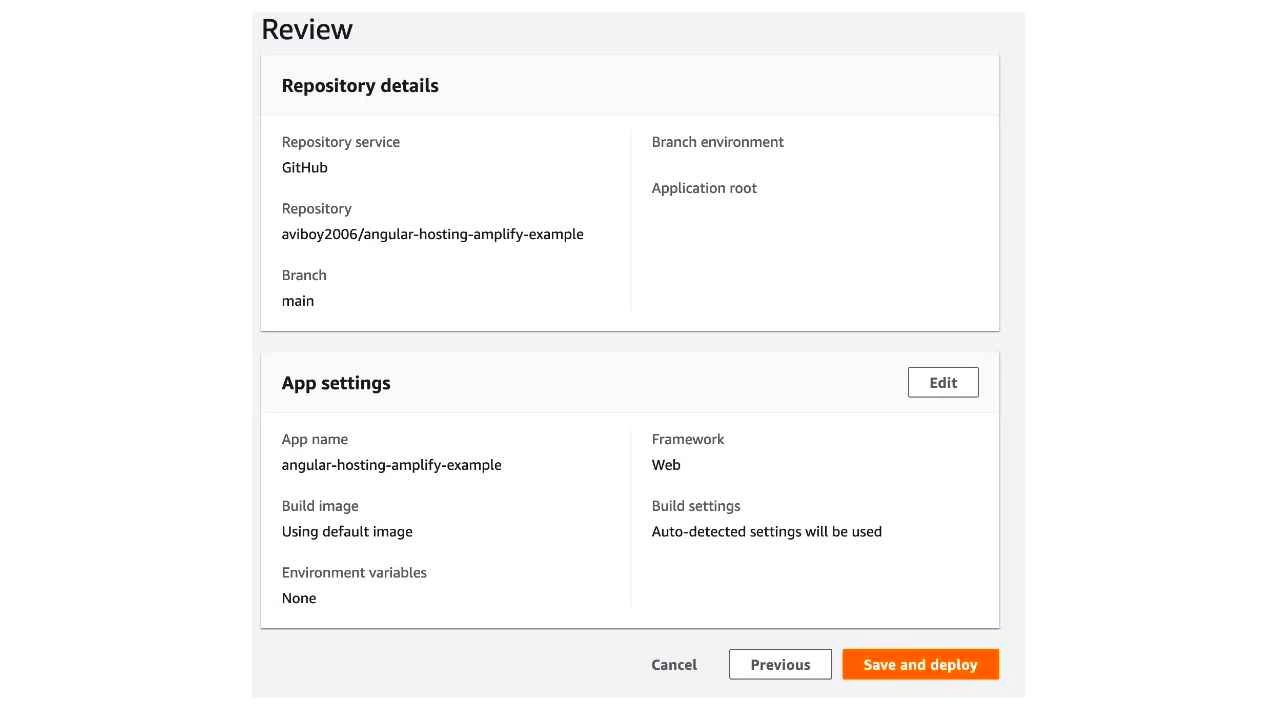Click the Save and deploy button
Viewport: 1267px width, 711px height.
click(919, 664)
